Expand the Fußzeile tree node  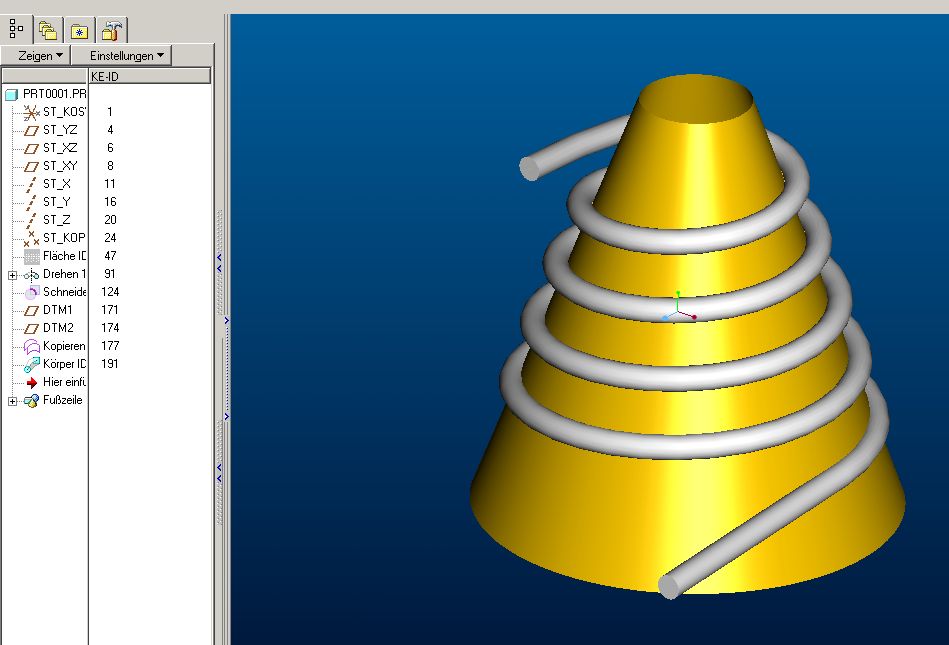tap(12, 401)
